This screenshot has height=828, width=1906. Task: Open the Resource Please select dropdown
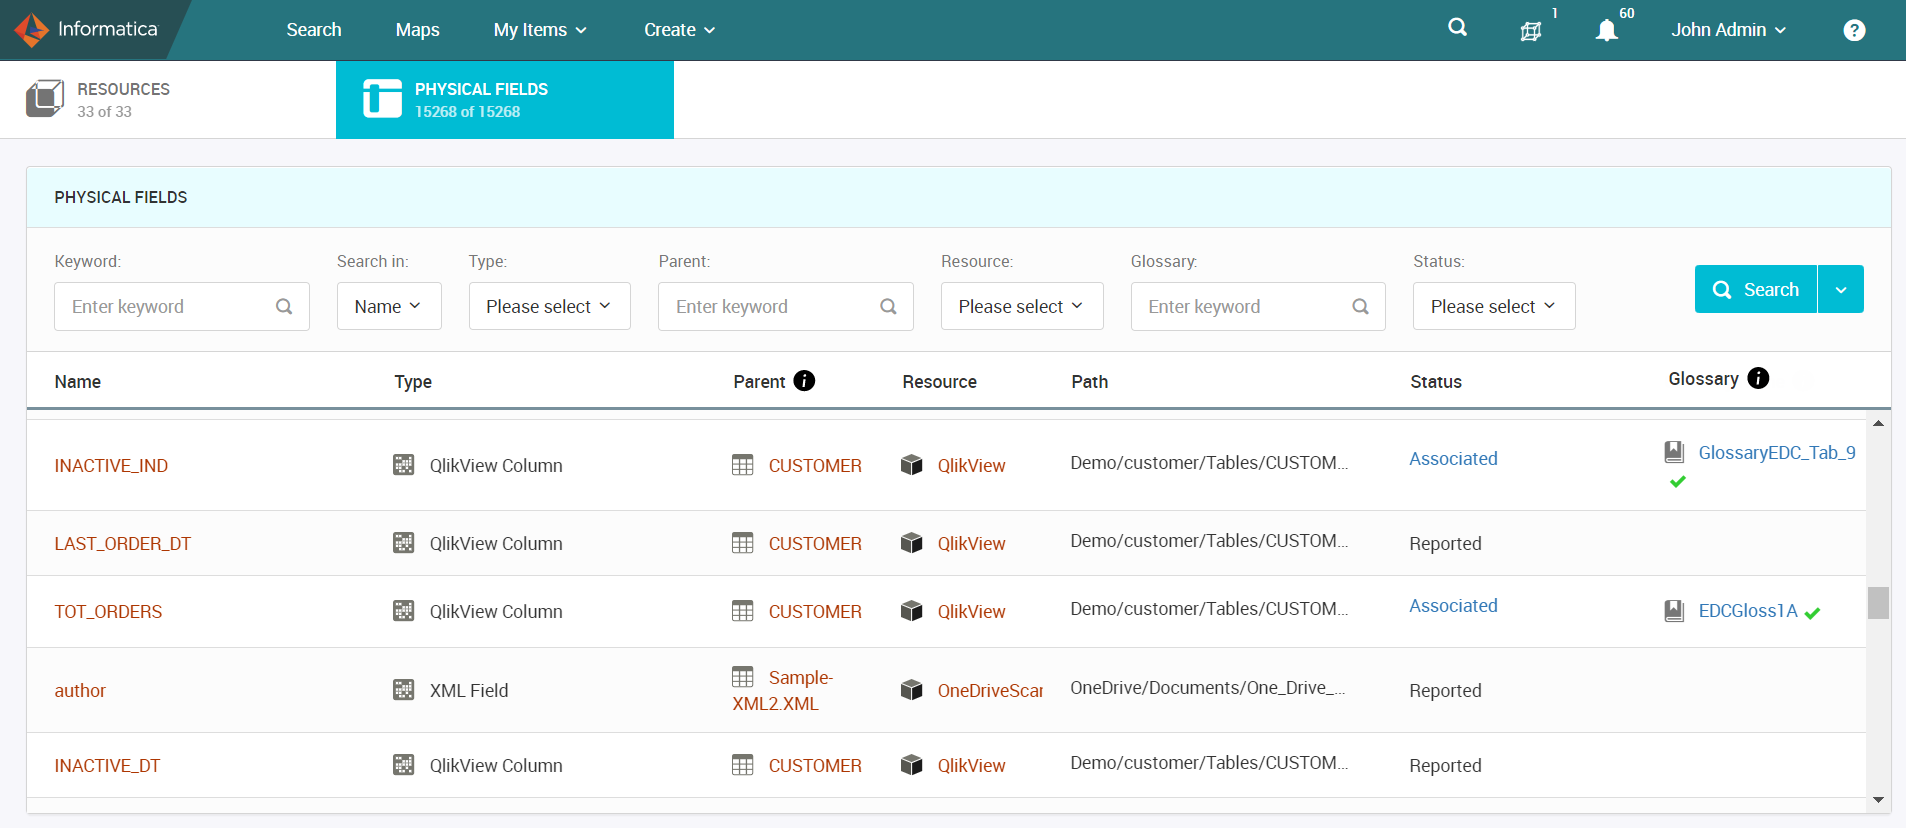pyautogui.click(x=1022, y=306)
